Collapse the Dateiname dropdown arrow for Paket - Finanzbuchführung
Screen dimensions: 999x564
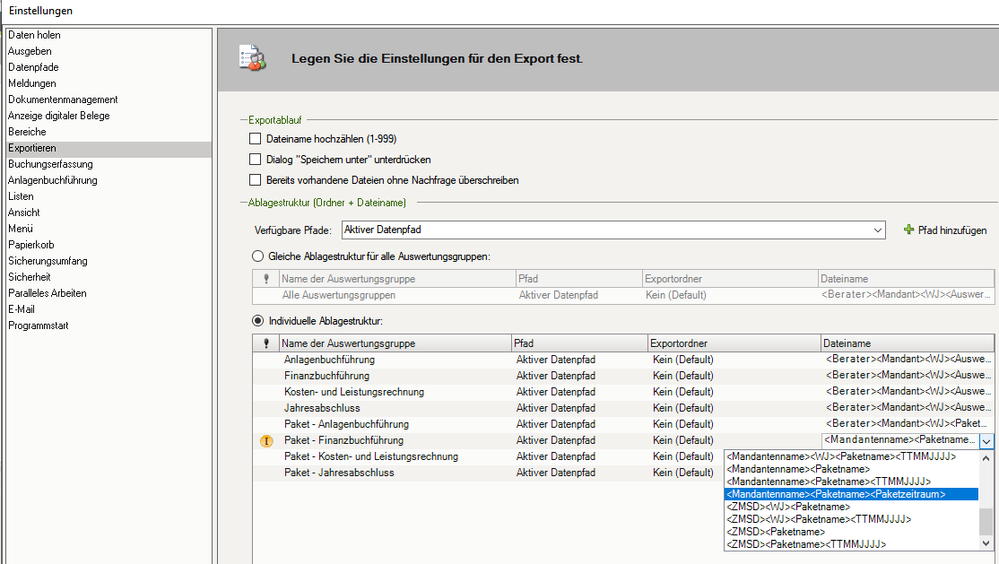click(x=986, y=440)
